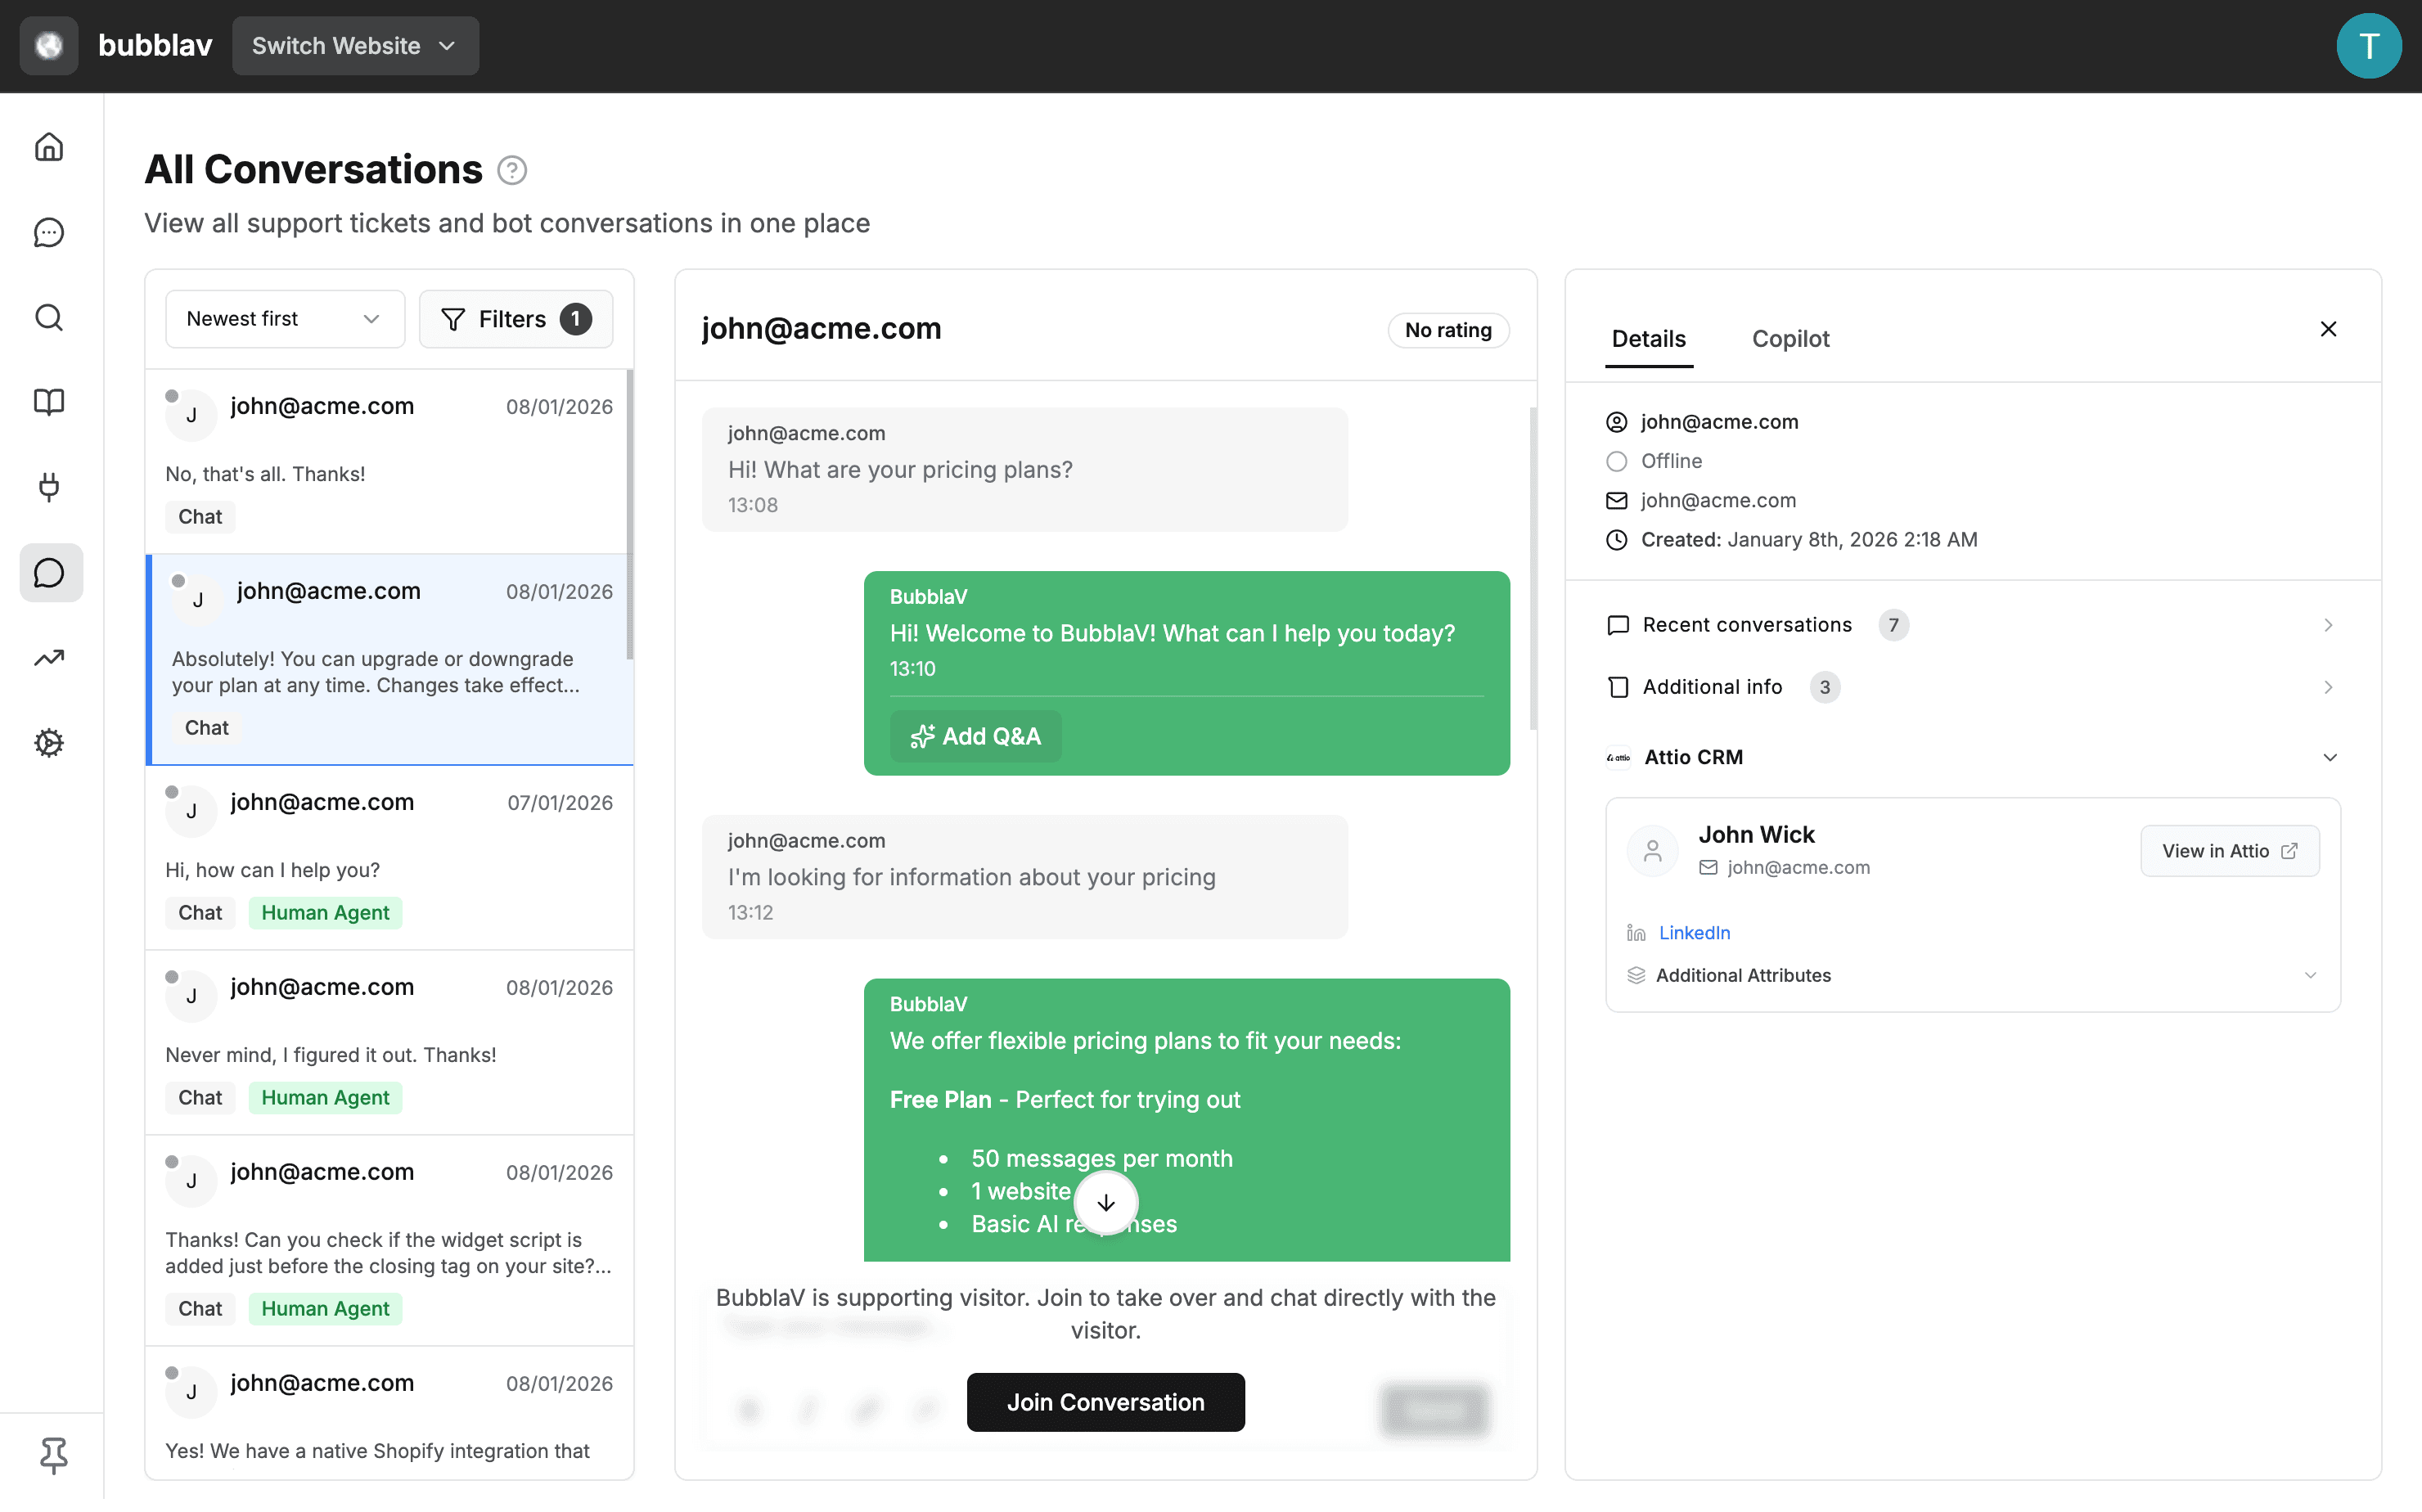Click the search icon in left sidebar
Screen dimensions: 2422x1512
49,318
